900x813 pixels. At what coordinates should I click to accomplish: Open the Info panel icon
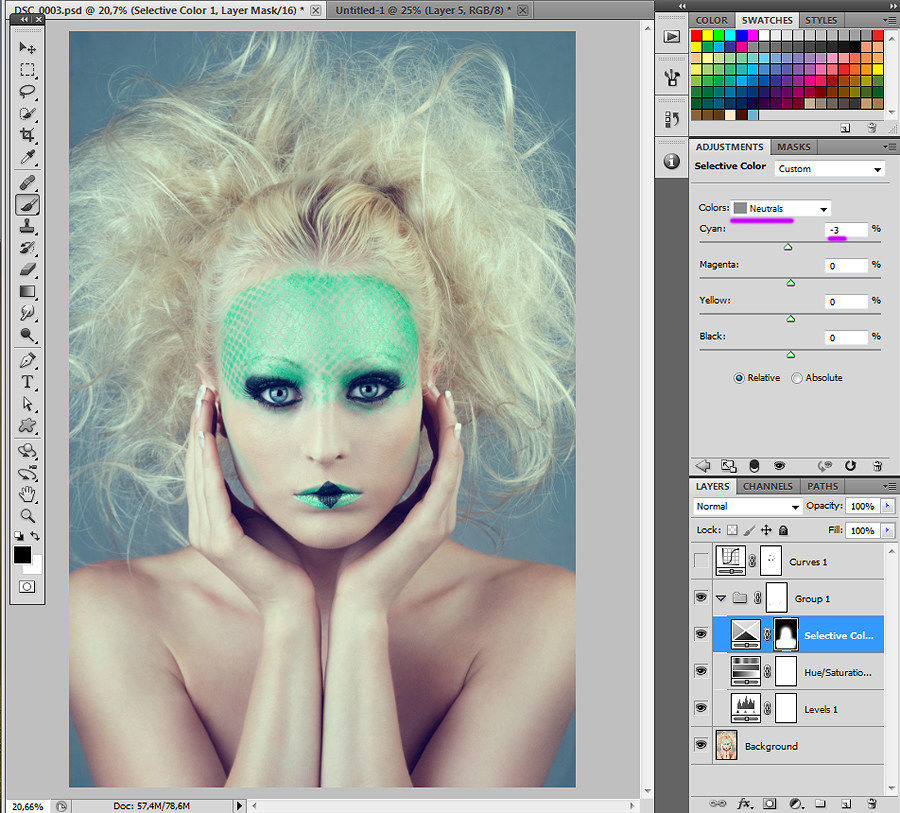click(x=672, y=161)
